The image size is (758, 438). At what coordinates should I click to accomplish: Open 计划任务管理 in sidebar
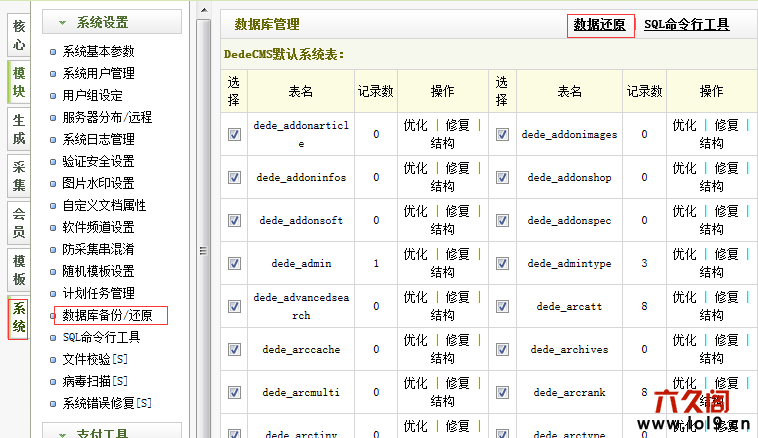(x=98, y=293)
